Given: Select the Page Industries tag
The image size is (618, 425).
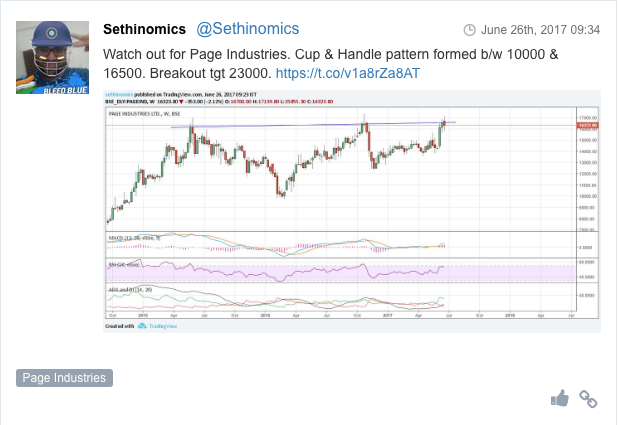Looking at the screenshot, I should (64, 378).
